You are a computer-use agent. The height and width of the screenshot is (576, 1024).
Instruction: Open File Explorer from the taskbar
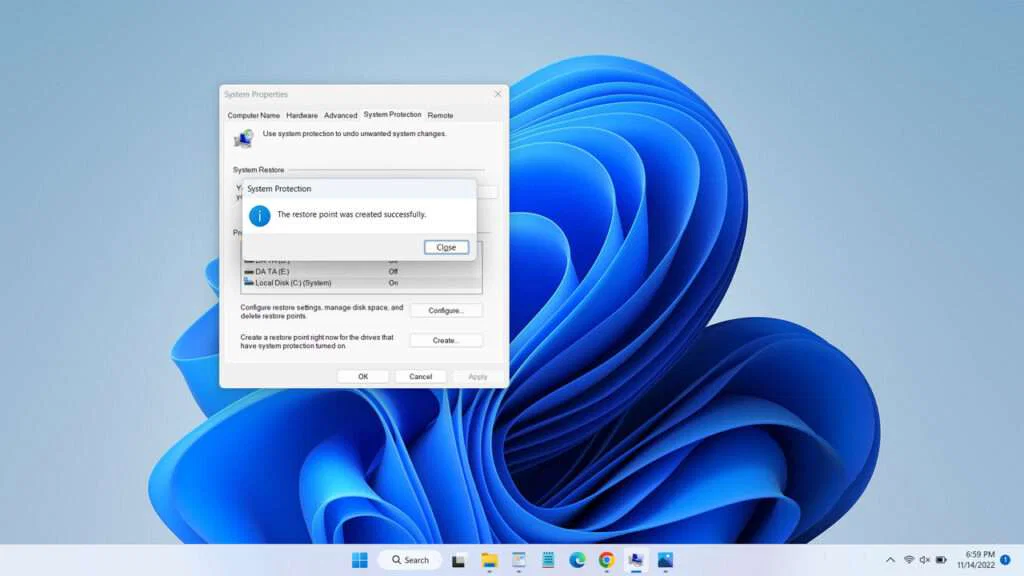point(490,560)
